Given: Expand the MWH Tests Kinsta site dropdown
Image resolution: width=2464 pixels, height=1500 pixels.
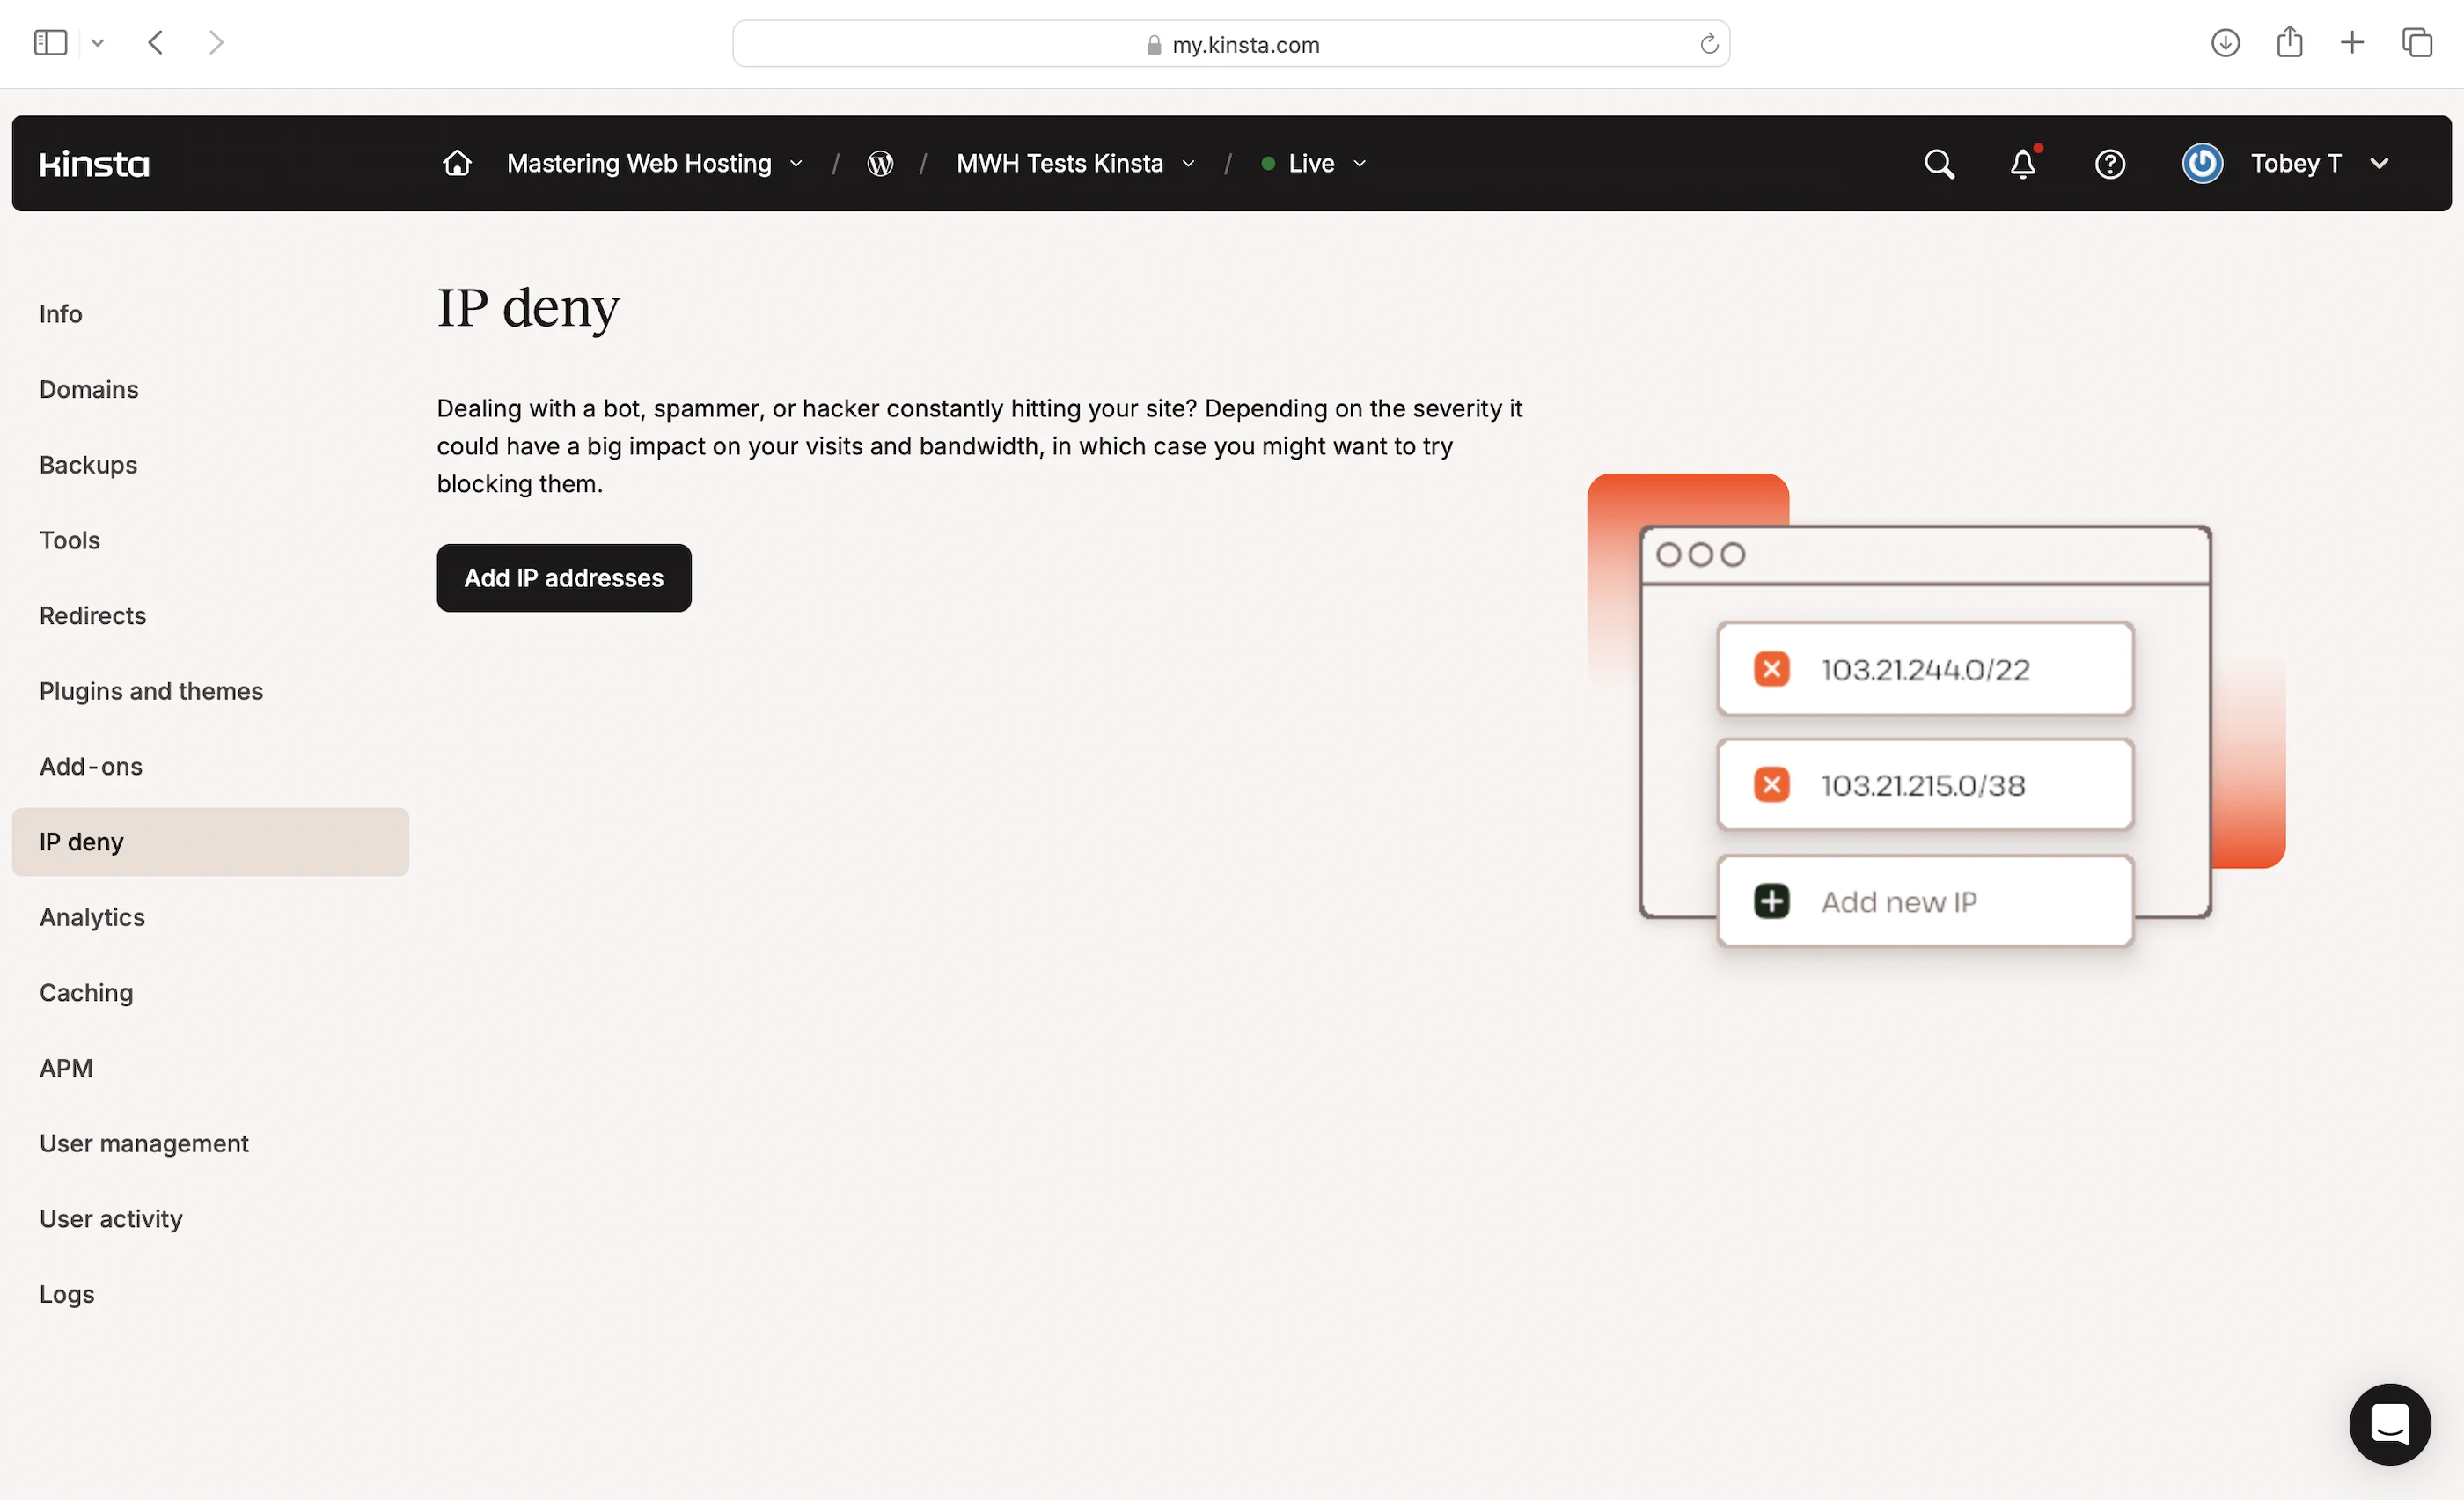Looking at the screenshot, I should pos(1075,163).
